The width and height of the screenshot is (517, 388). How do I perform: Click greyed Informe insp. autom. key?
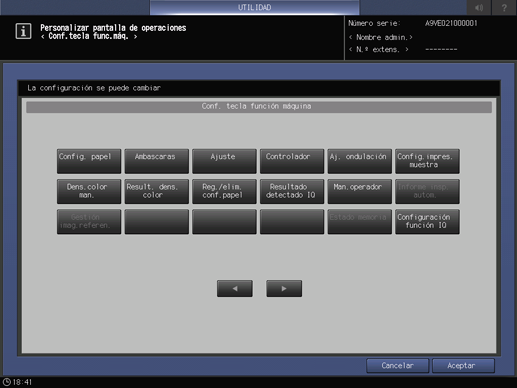[427, 191]
